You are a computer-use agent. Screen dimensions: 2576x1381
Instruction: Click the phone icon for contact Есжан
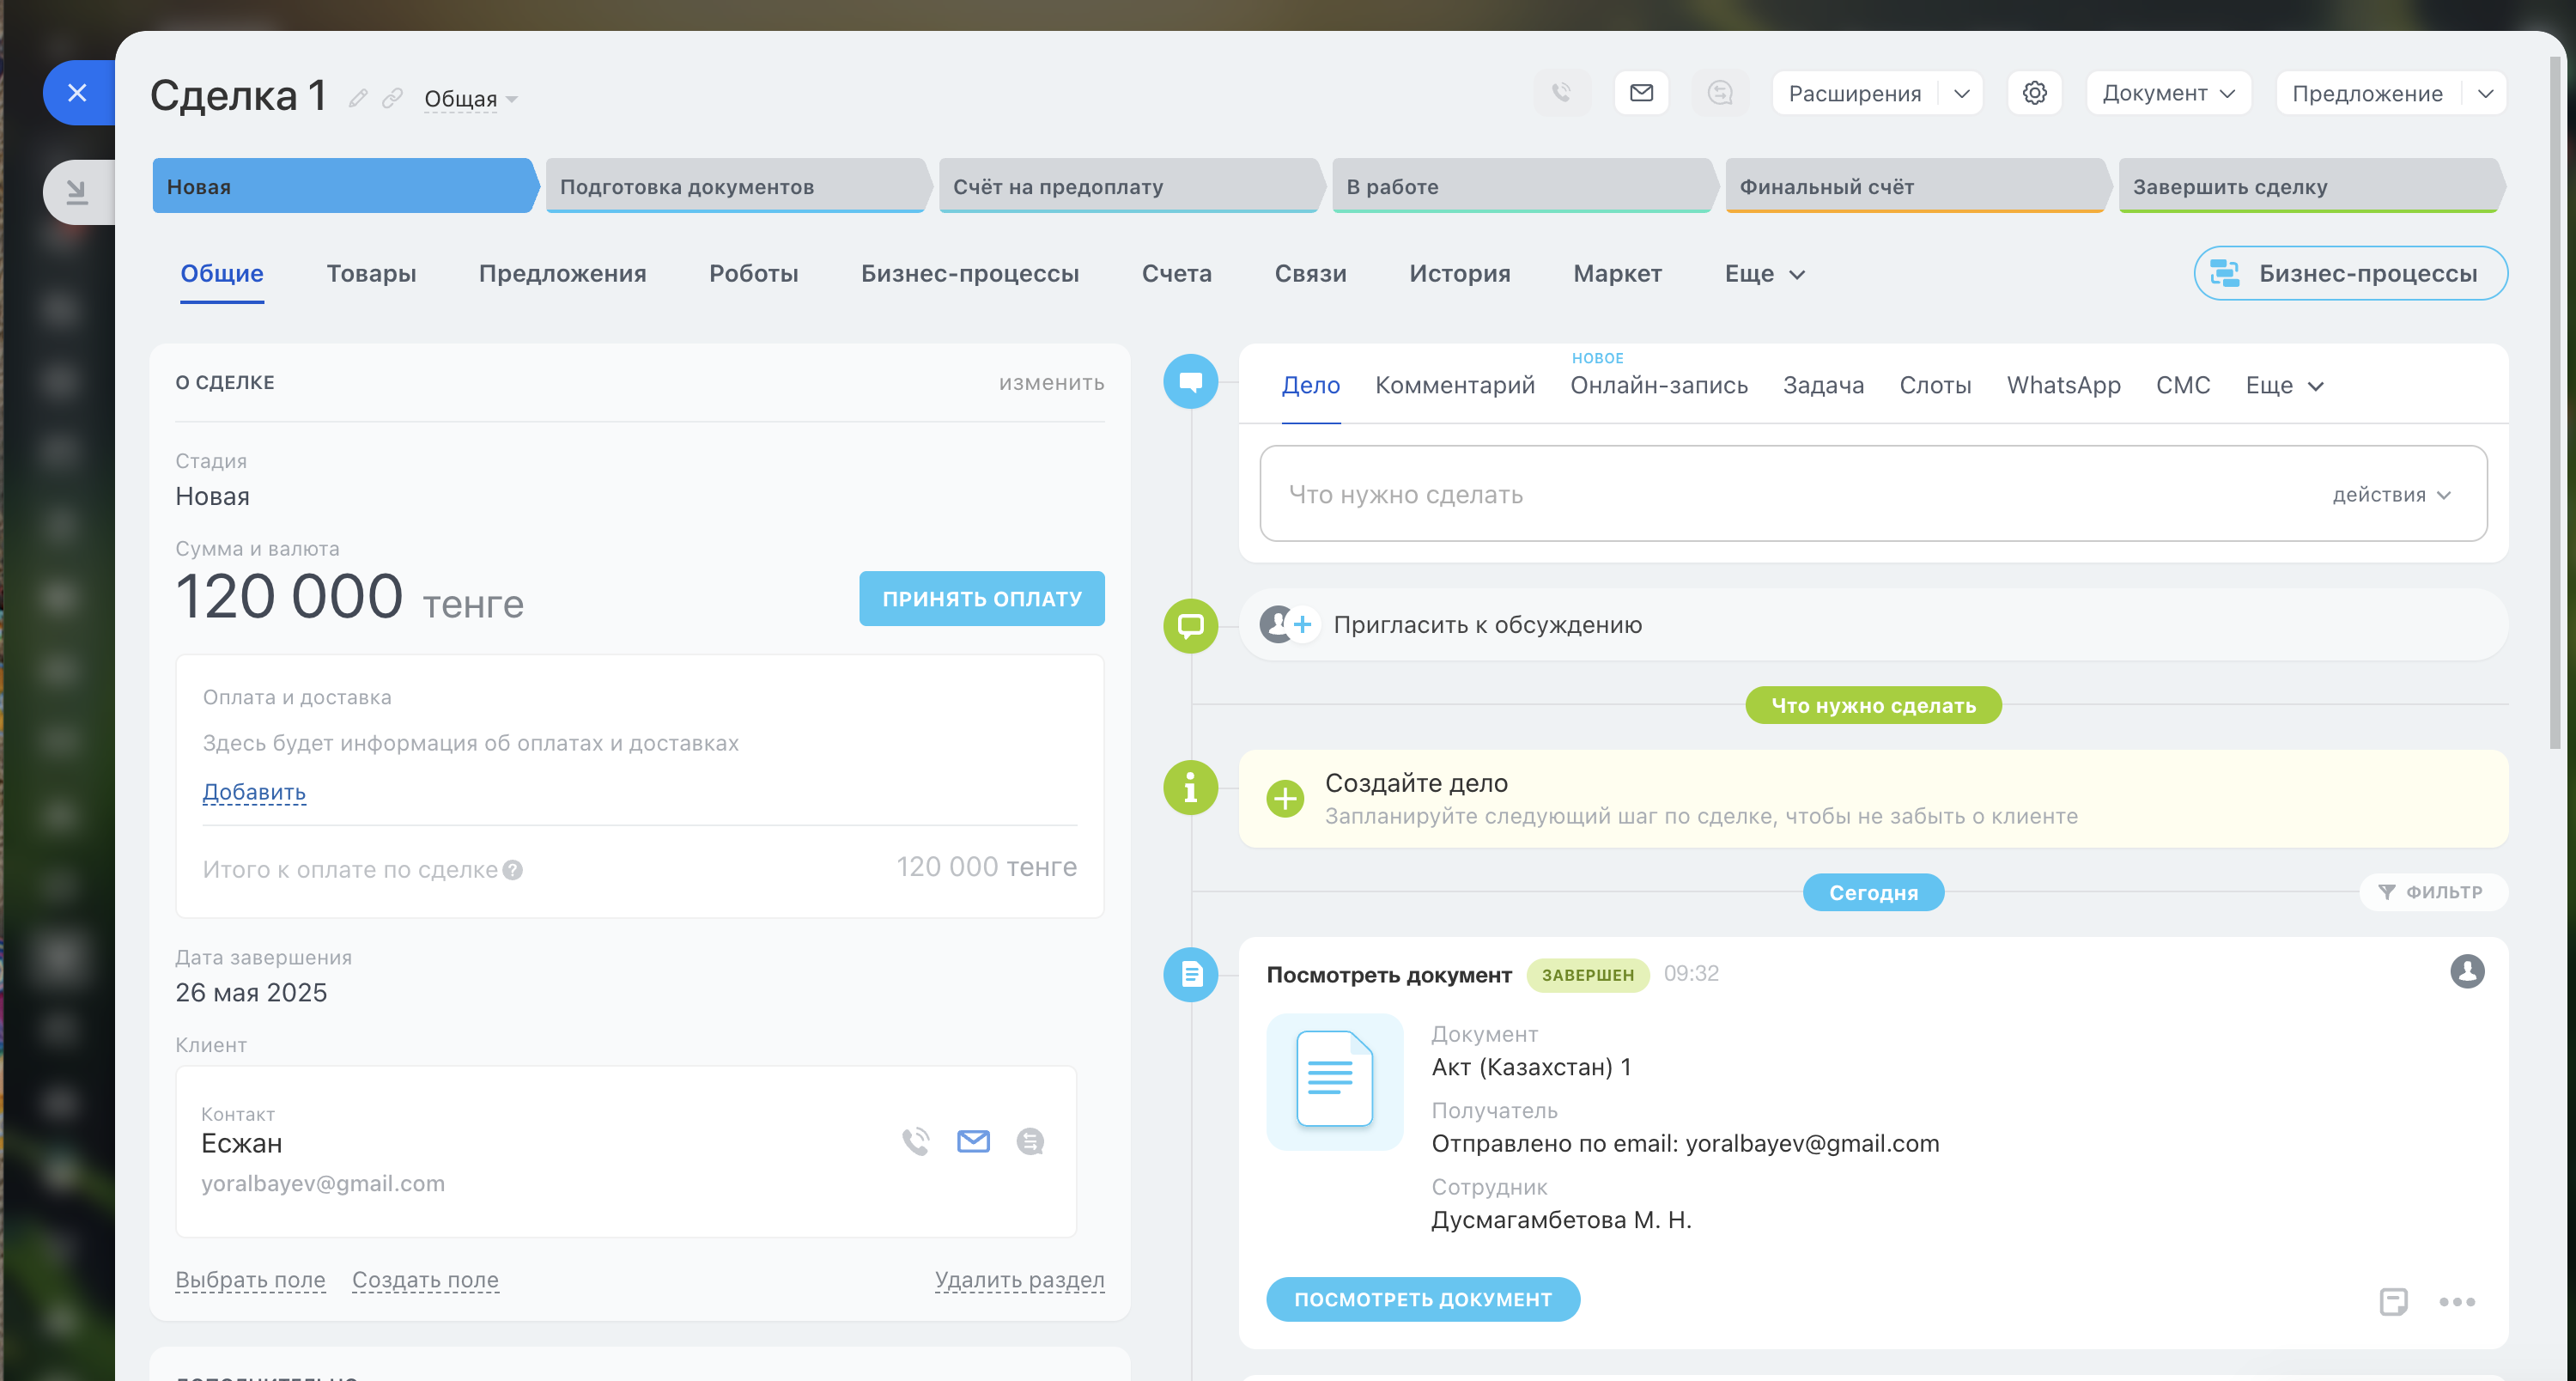tap(915, 1141)
